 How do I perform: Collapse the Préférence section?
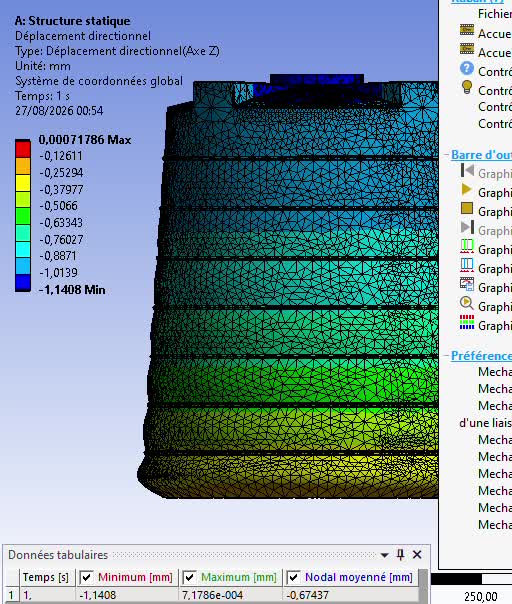[447, 356]
